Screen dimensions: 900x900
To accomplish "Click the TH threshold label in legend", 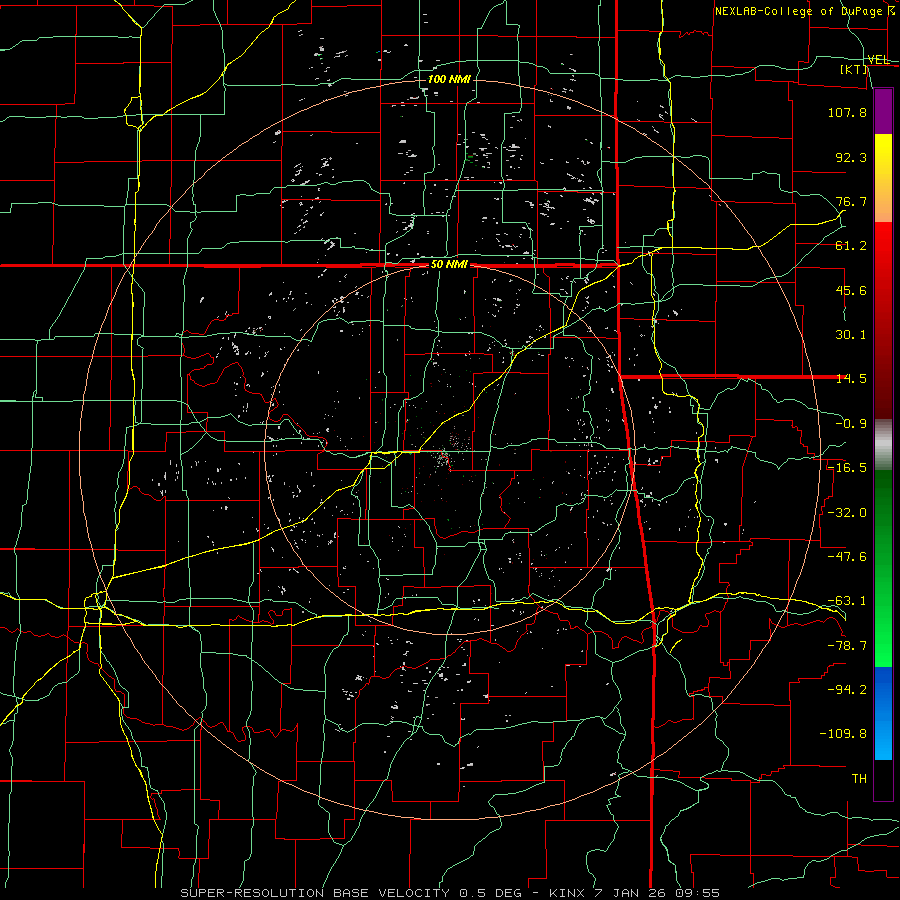I will tap(859, 778).
